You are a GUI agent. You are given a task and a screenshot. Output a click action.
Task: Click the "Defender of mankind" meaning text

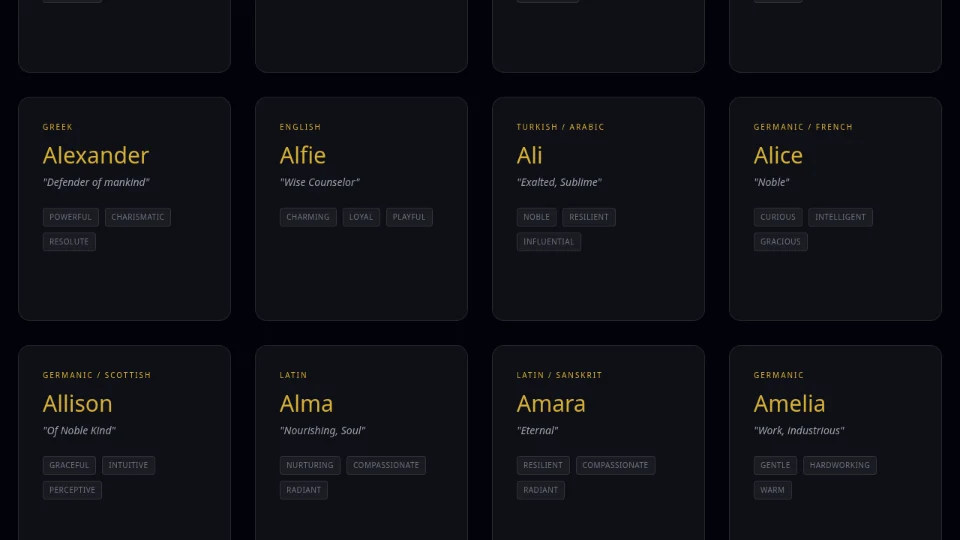tap(96, 183)
